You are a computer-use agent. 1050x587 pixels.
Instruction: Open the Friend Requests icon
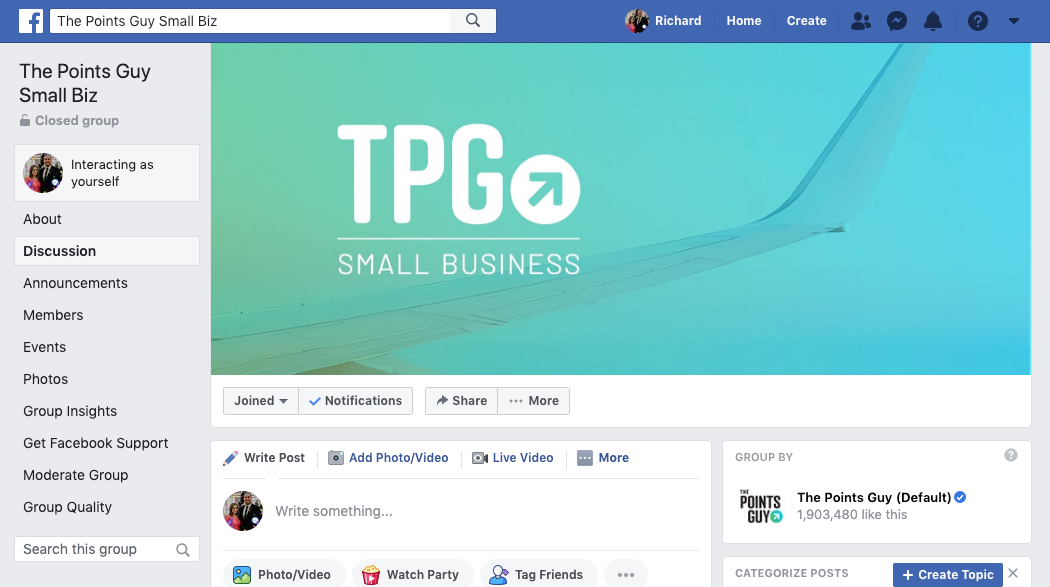pos(860,21)
